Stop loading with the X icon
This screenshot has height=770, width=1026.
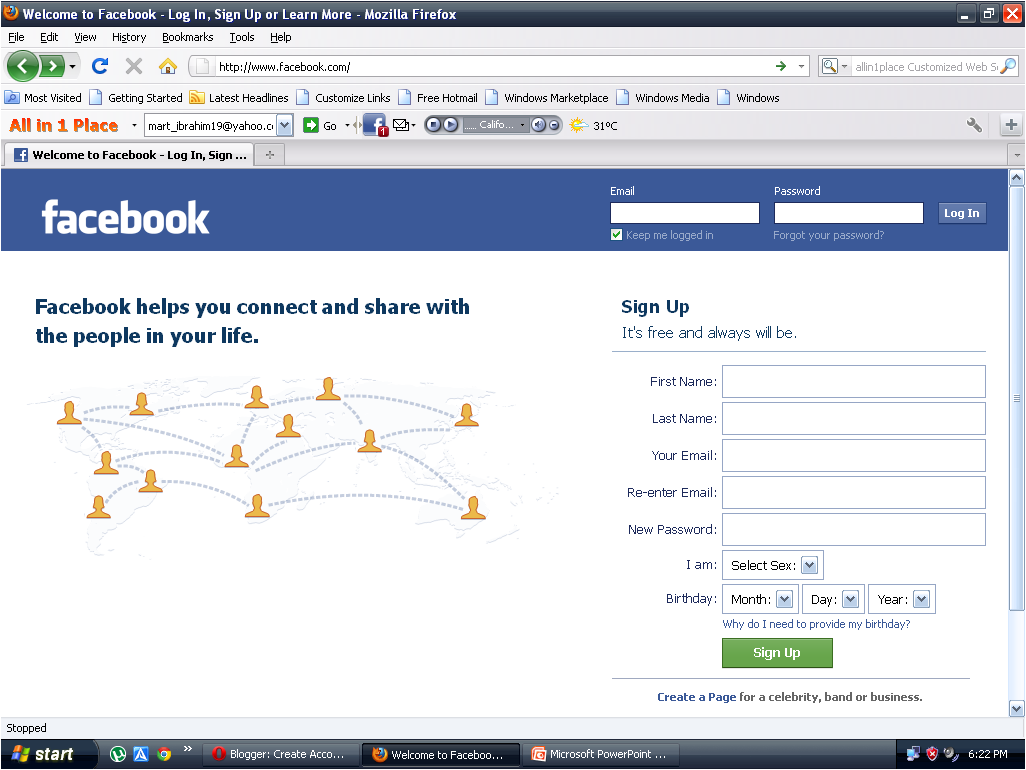[x=133, y=66]
